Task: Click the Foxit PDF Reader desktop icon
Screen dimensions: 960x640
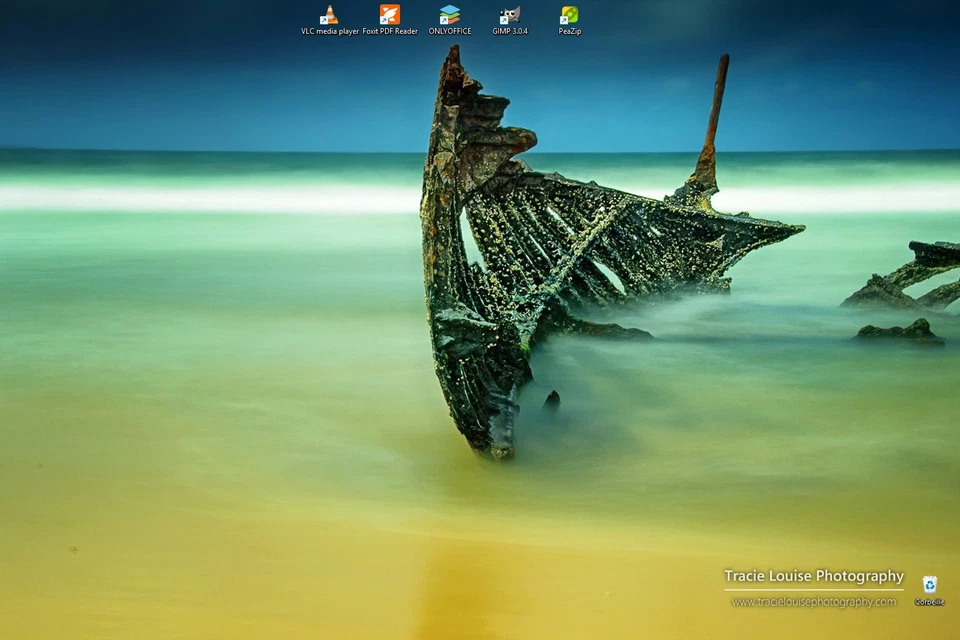Action: pos(390,15)
